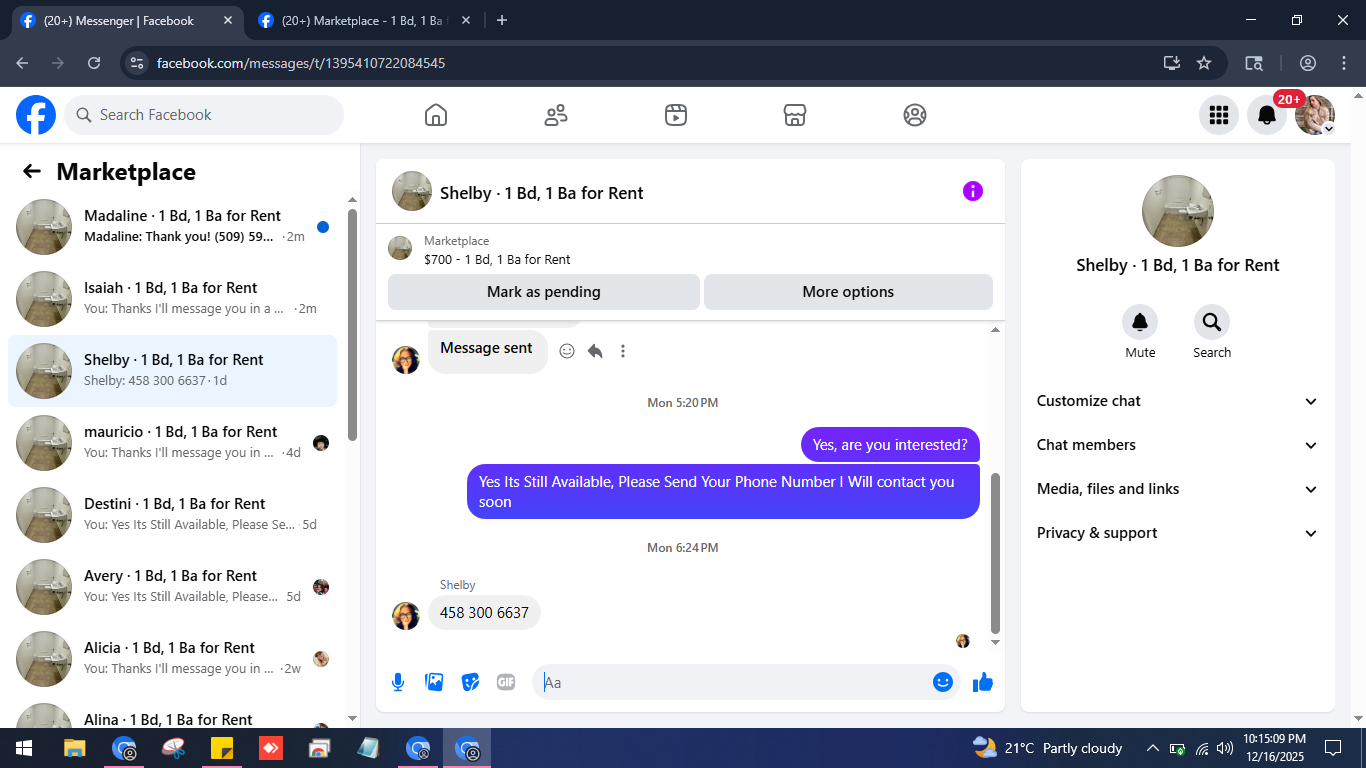
Task: Switch to Messenger | Facebook browser tab
Action: 126,20
